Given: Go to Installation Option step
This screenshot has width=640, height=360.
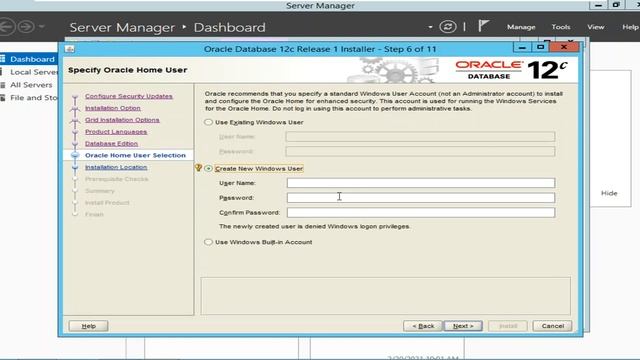Looking at the screenshot, I should click(113, 108).
